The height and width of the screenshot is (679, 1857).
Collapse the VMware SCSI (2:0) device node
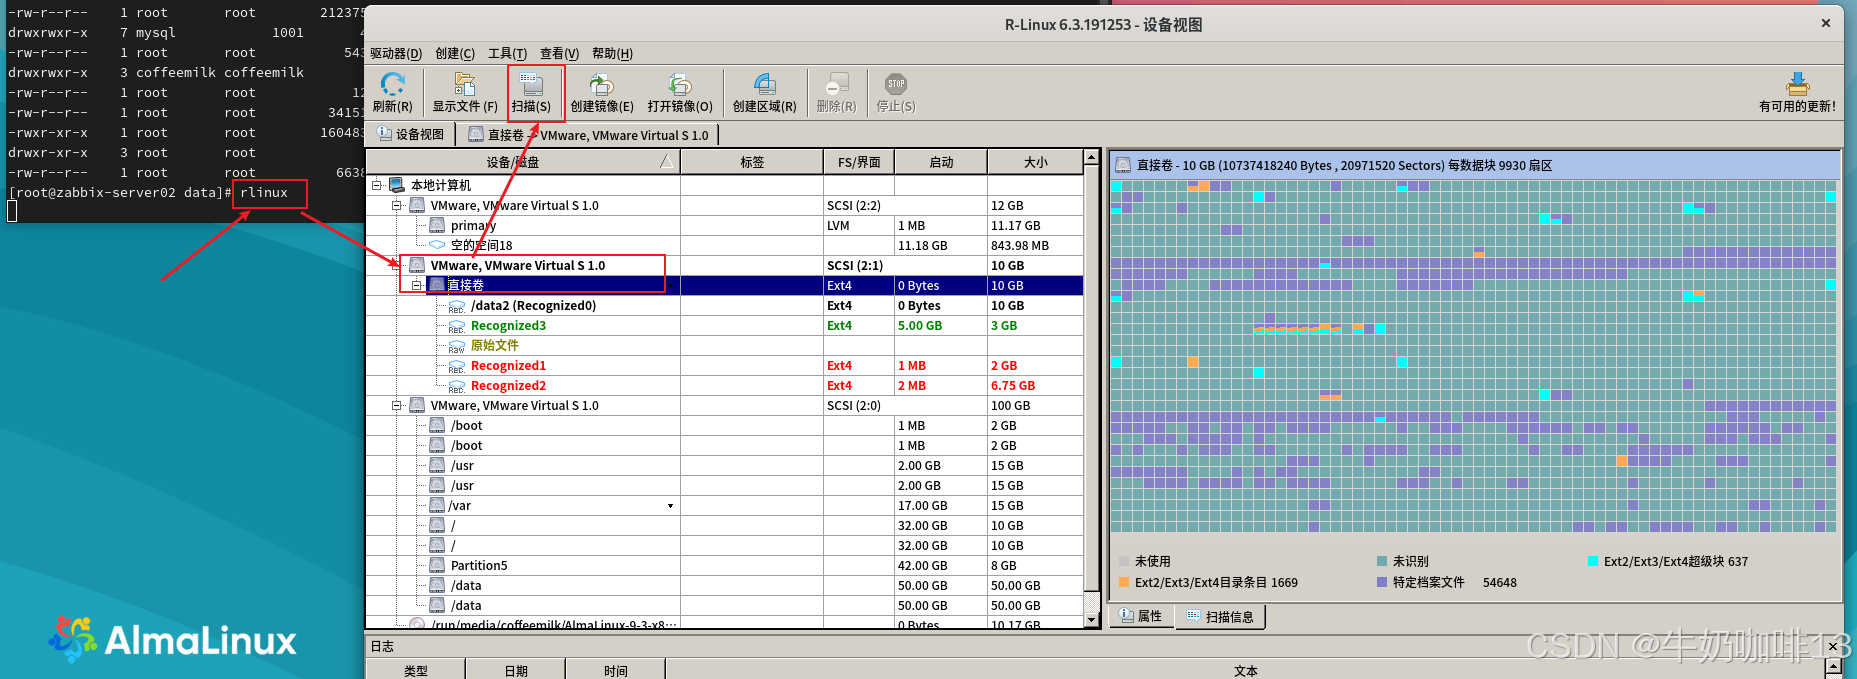pyautogui.click(x=397, y=405)
